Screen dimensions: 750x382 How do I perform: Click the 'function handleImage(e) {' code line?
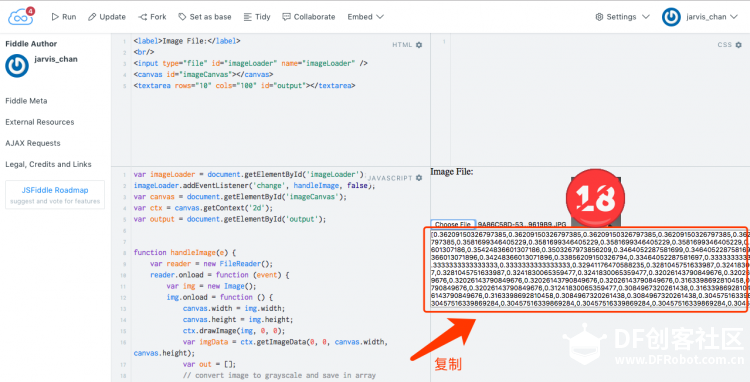[x=185, y=252]
